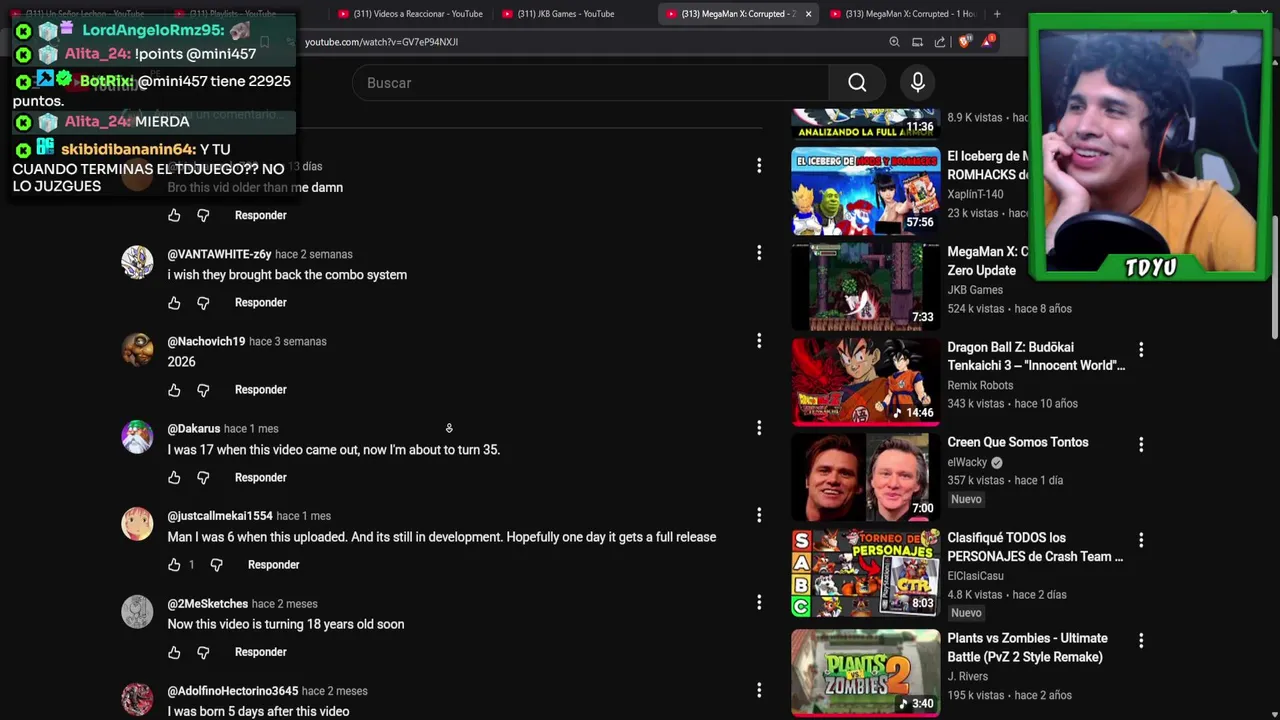This screenshot has width=1280, height=720.
Task: Open @VANTAWHITE-z6y channel avatar
Action: click(x=137, y=262)
